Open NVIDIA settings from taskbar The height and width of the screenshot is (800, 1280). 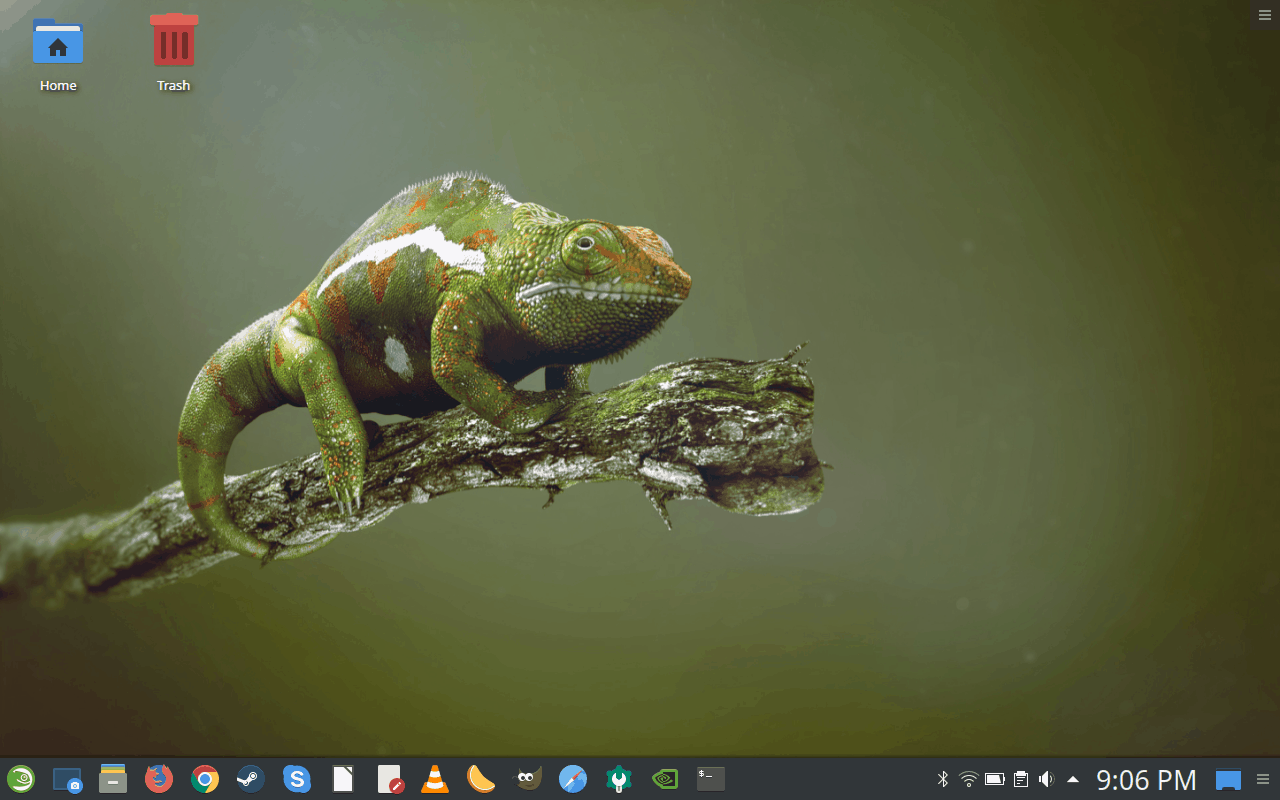pyautogui.click(x=665, y=778)
